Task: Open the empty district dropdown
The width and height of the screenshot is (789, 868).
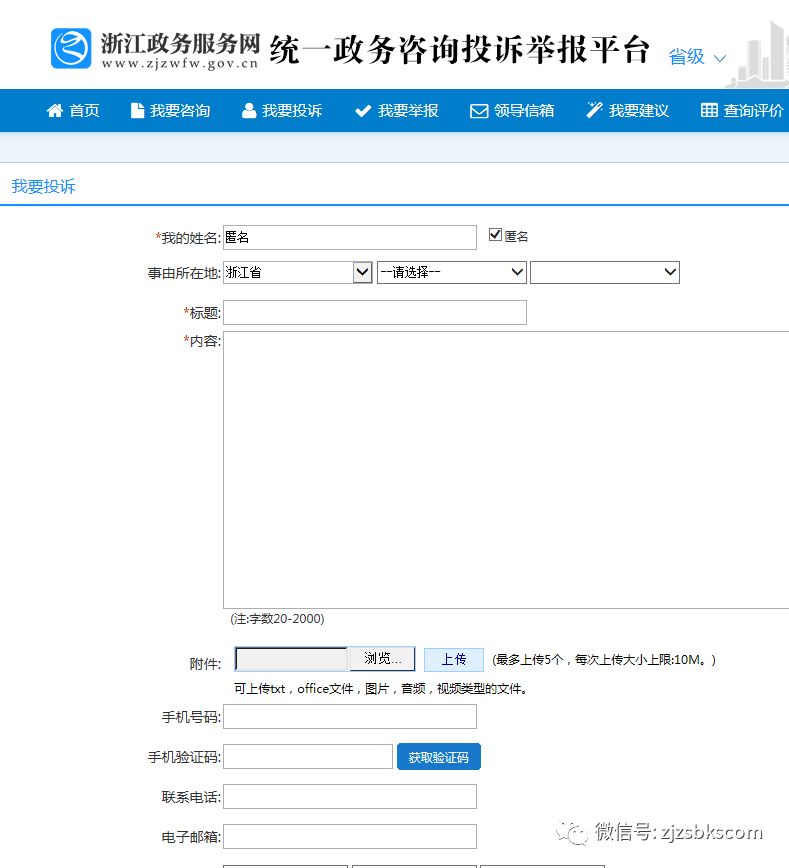Action: (605, 272)
